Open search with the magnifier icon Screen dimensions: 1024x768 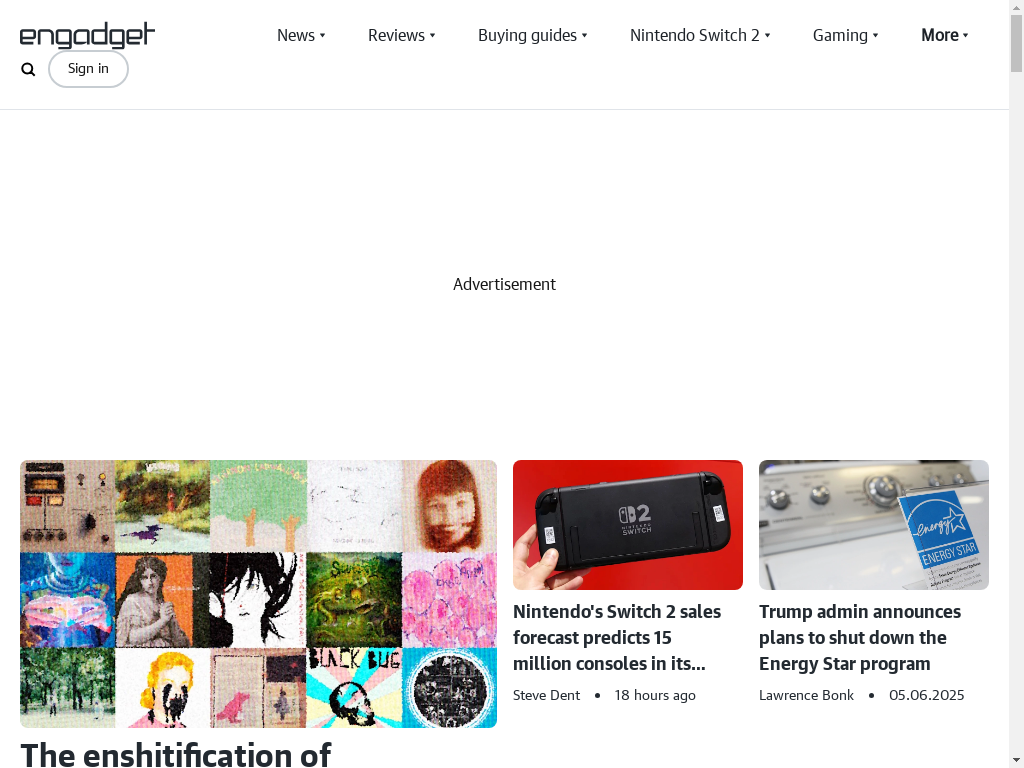[28, 69]
